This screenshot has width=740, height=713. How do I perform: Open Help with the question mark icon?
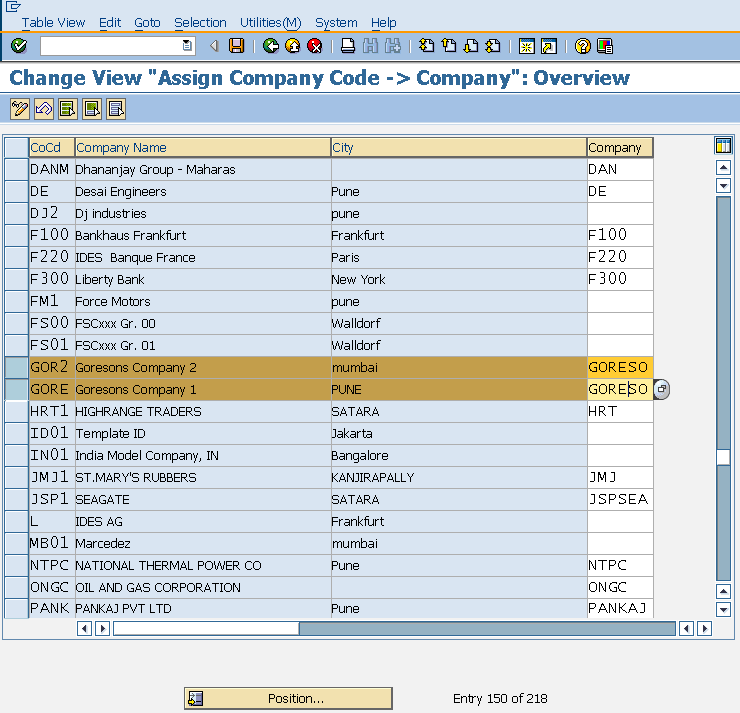pos(583,46)
